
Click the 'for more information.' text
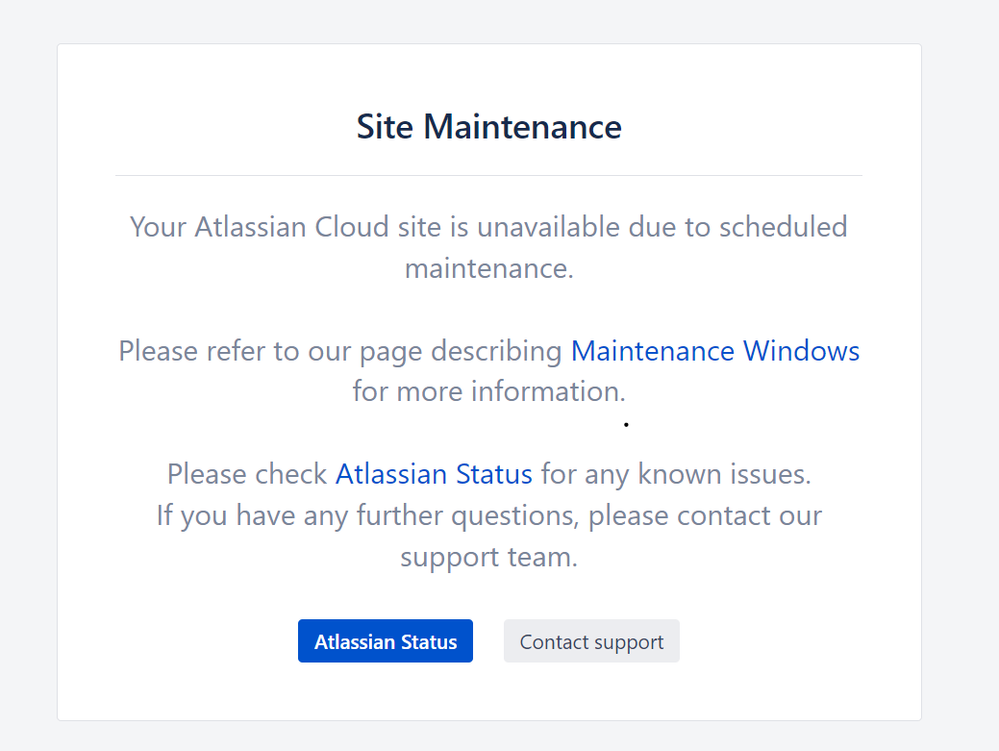coord(489,391)
